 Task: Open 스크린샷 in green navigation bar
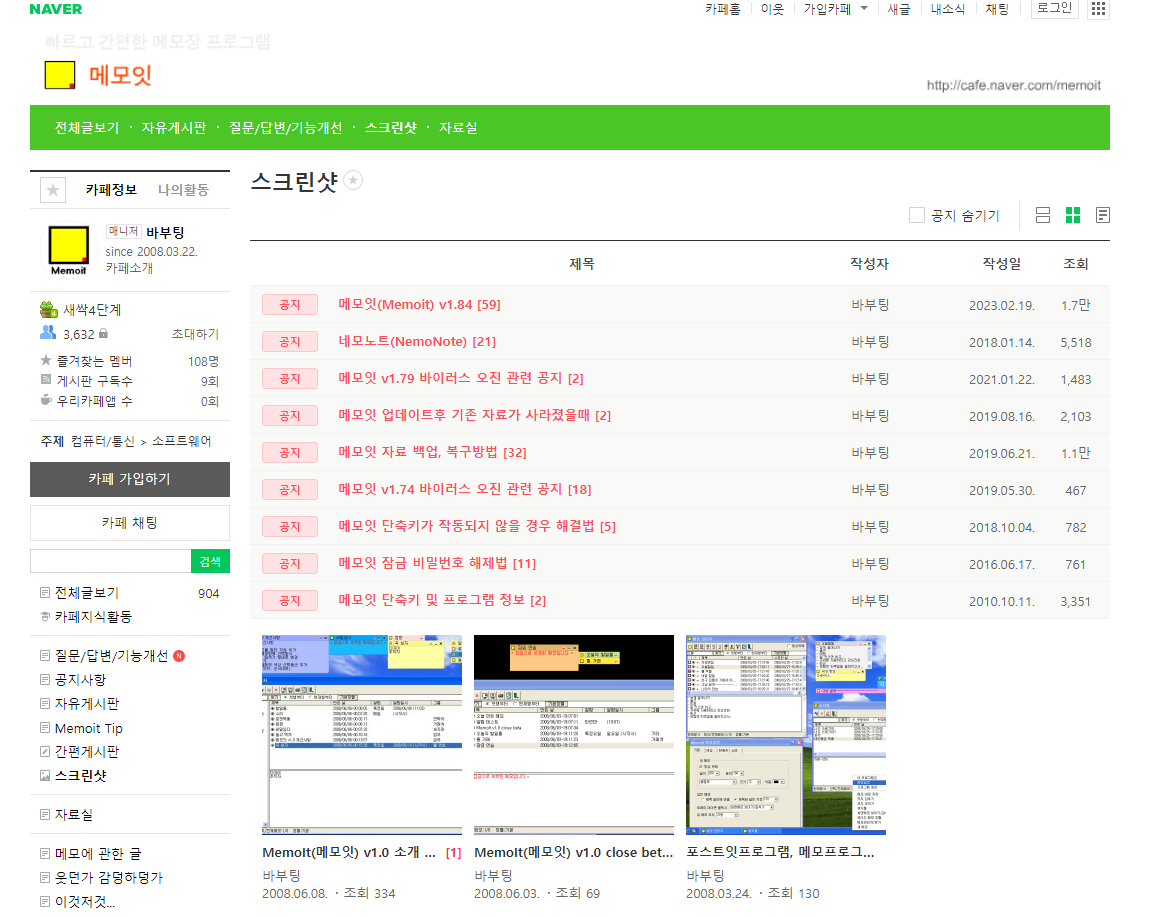[x=391, y=127]
